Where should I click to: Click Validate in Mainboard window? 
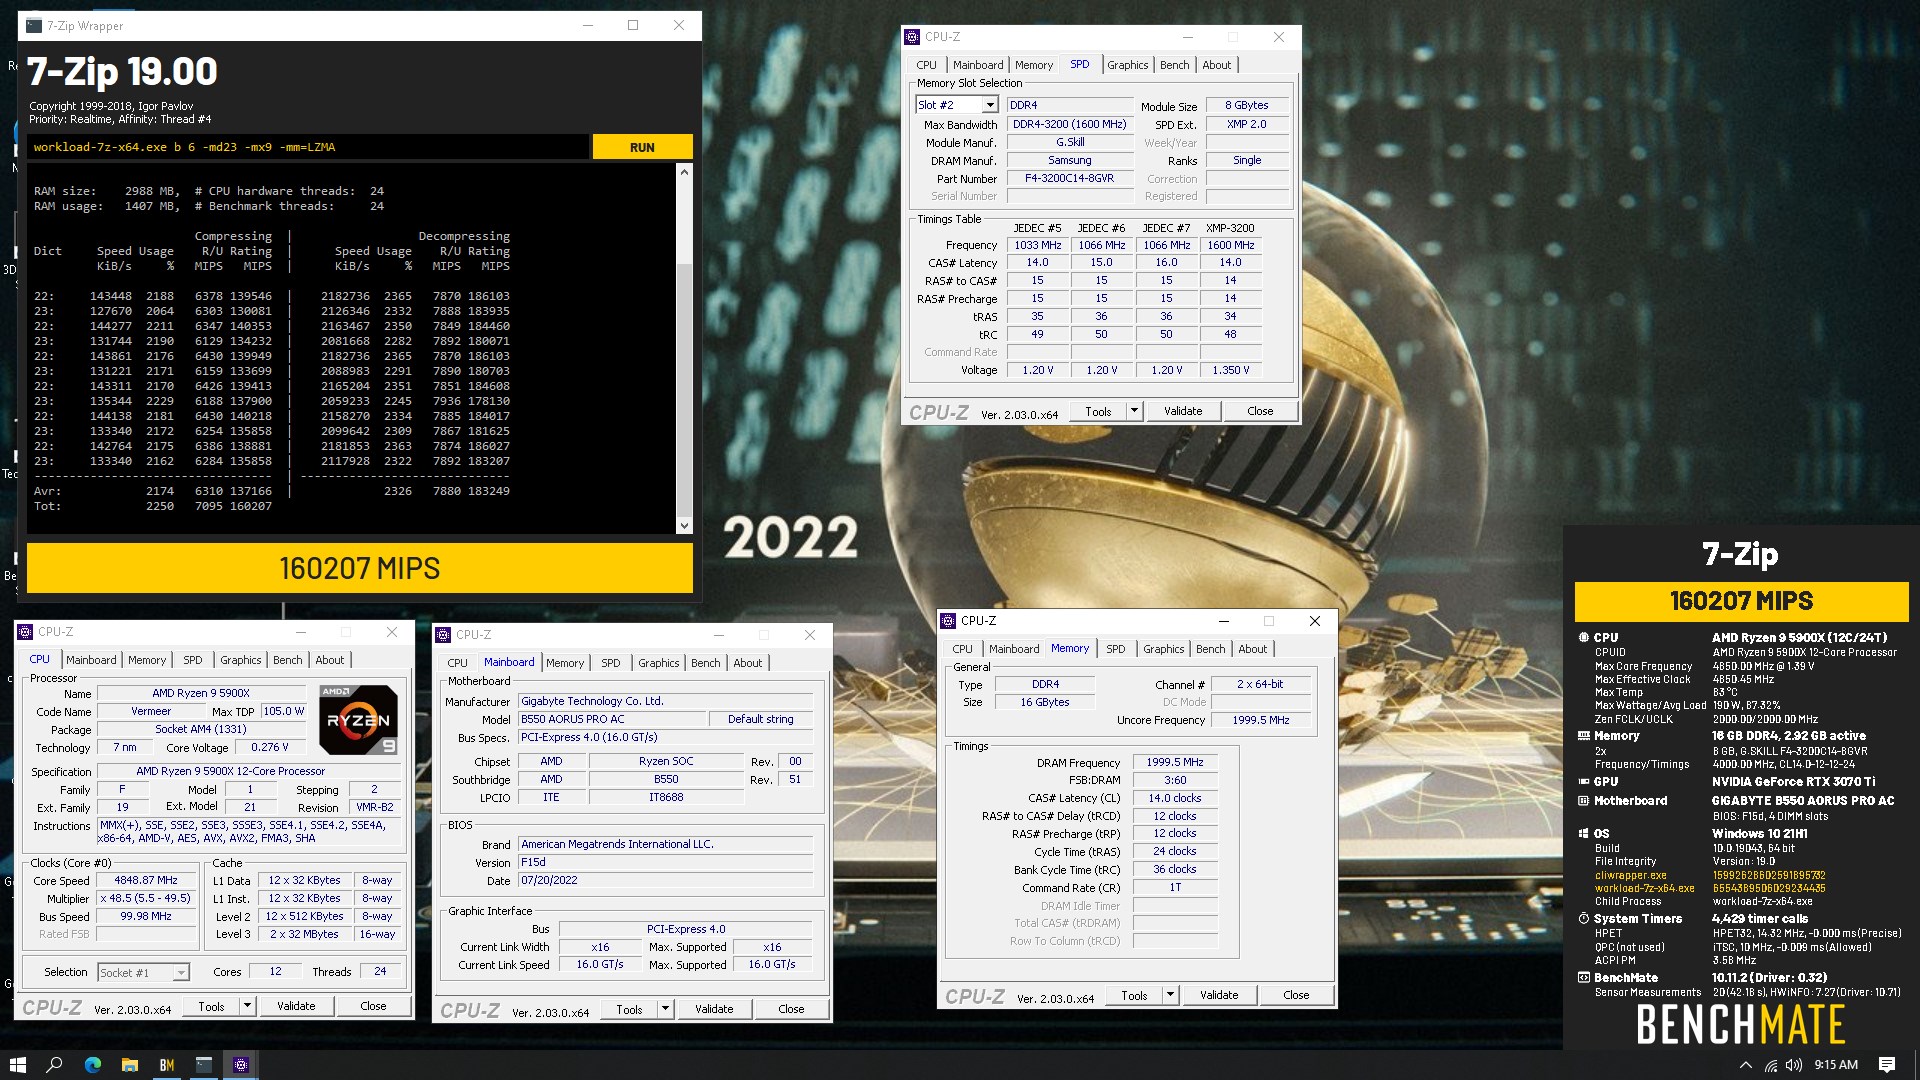coord(714,1009)
